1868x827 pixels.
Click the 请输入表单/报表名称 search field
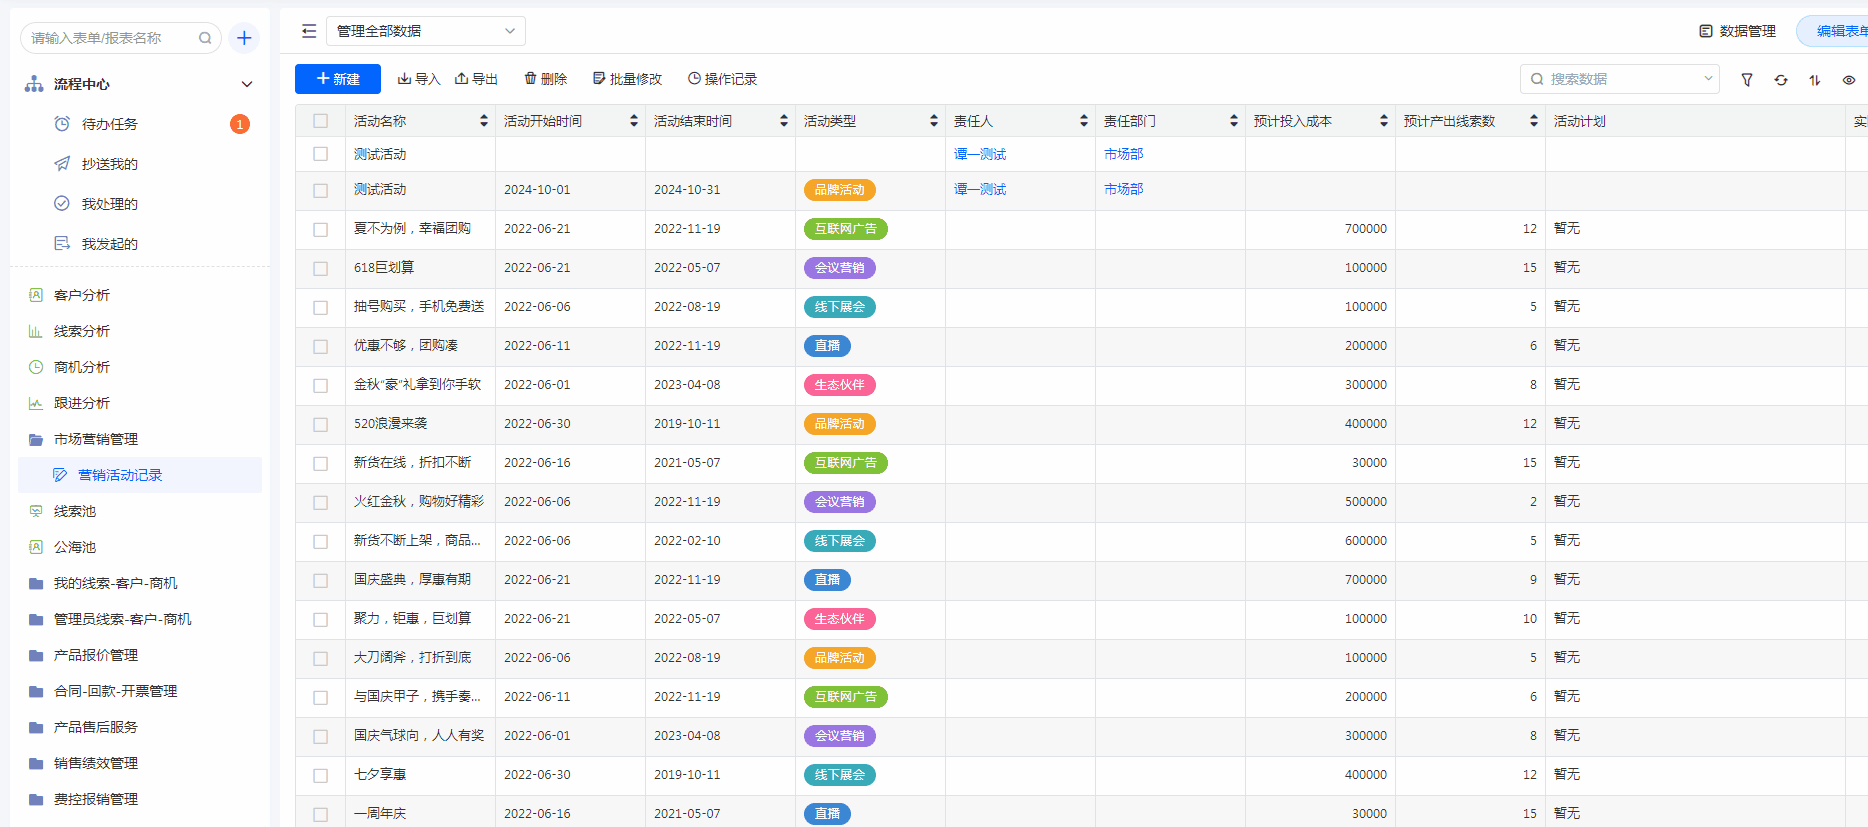(112, 38)
